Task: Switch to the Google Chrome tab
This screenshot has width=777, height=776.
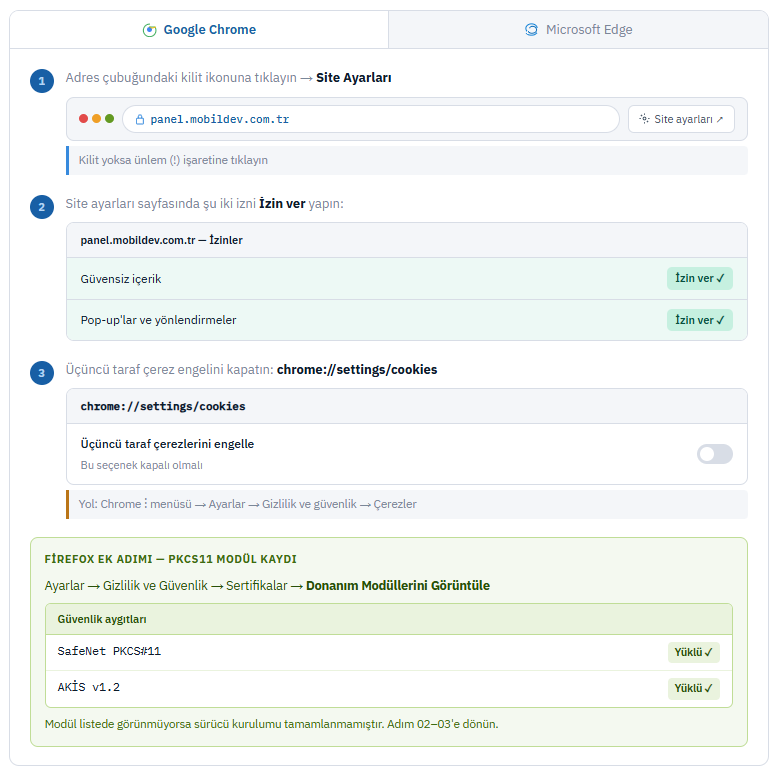Action: 199,30
